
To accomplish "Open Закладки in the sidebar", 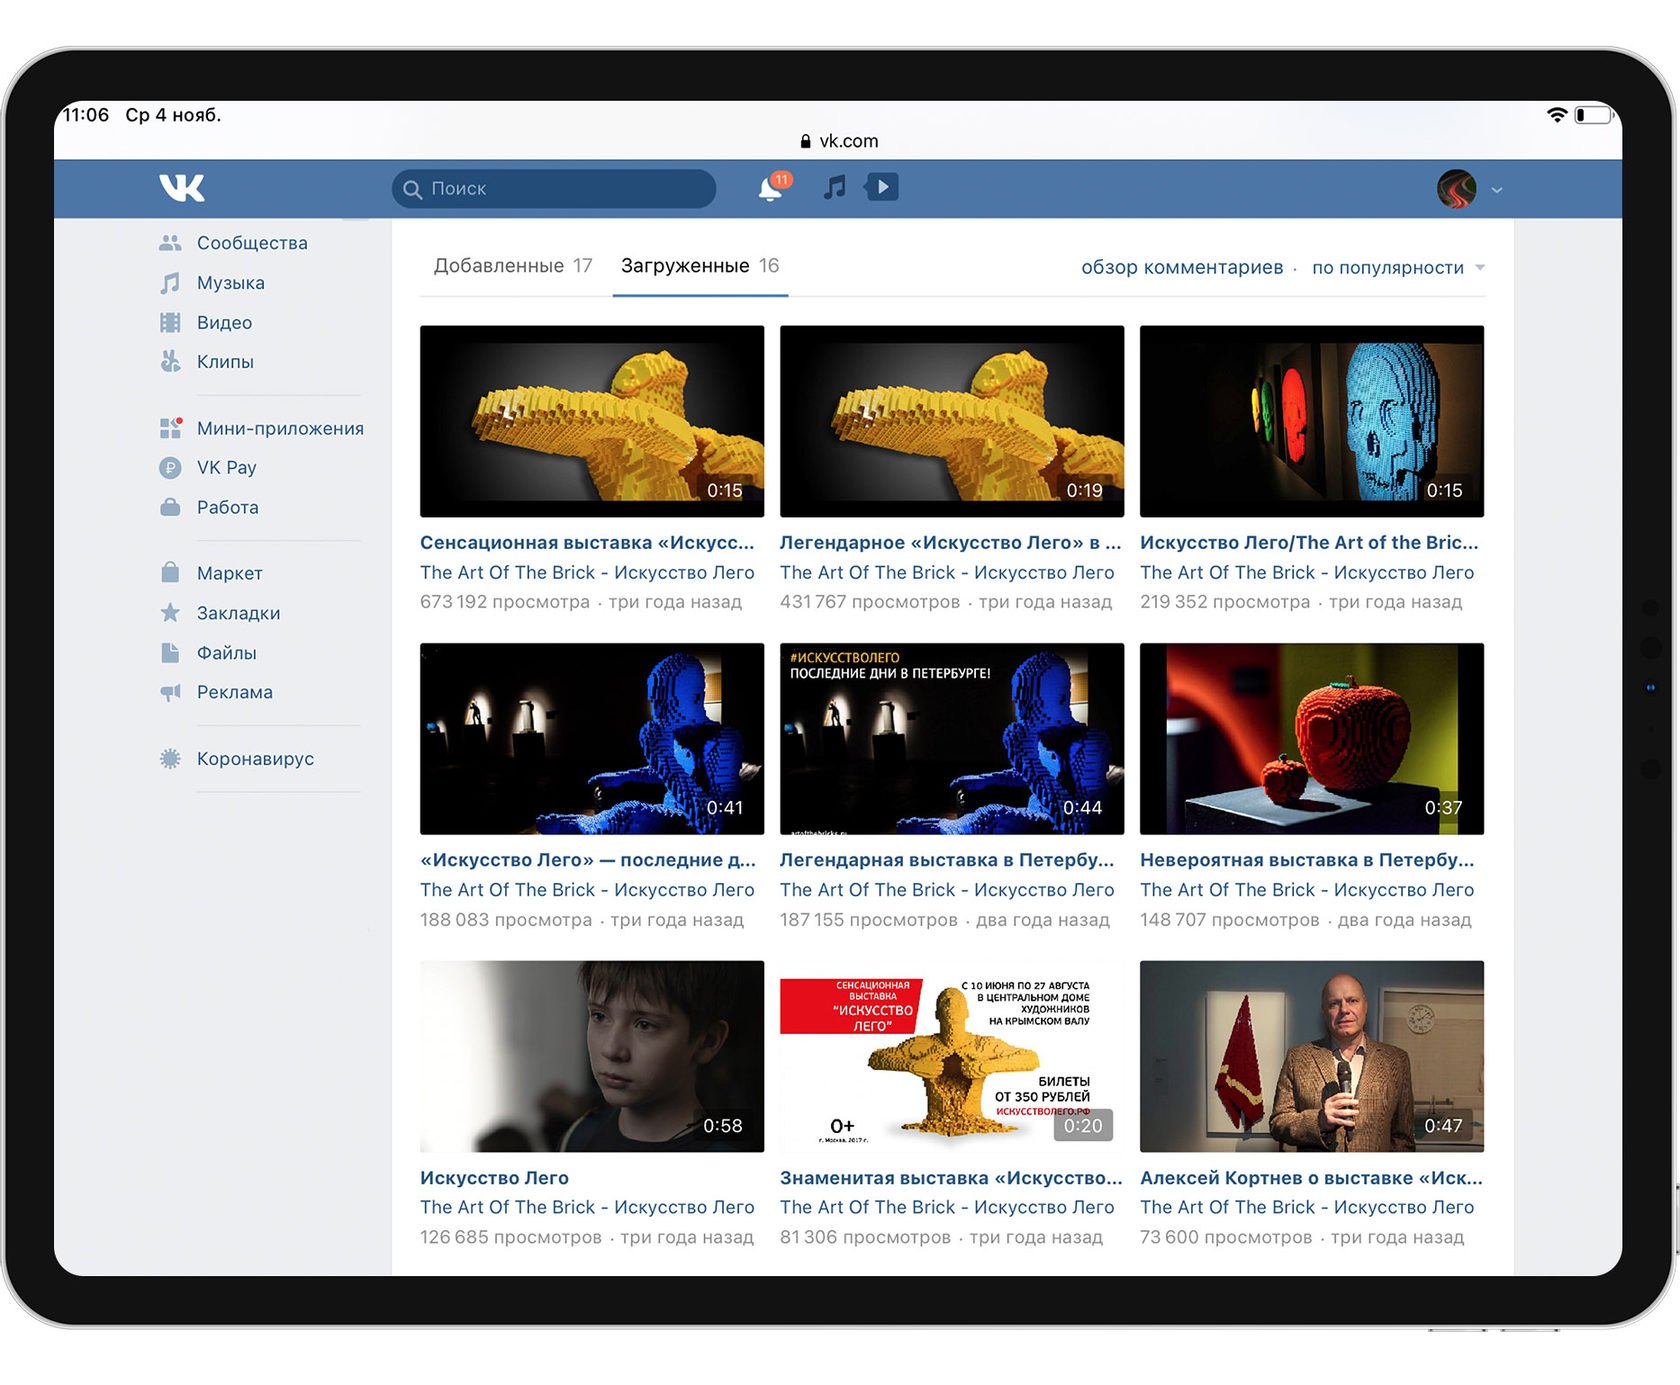I will (x=238, y=613).
